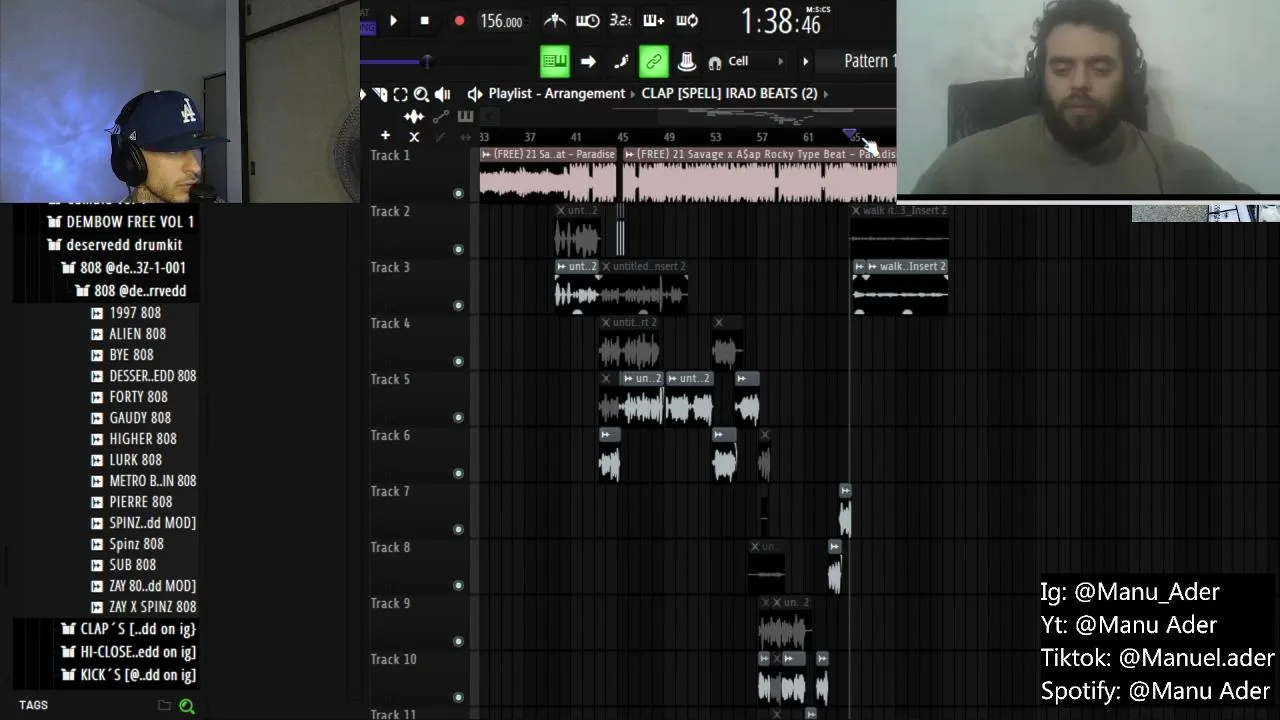
Task: Show automation clips icon
Action: (440, 116)
